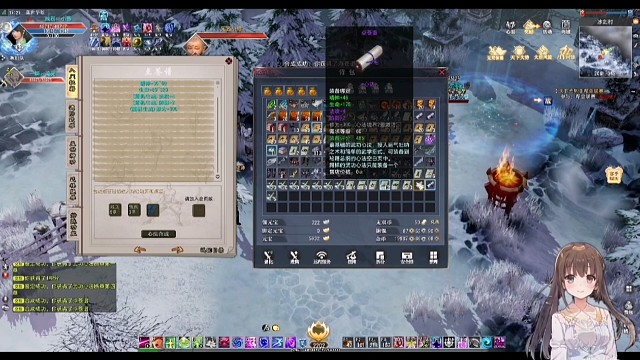640x360 pixels.
Task: Click the golden arrow icon beside 心法
Action: coord(529,27)
